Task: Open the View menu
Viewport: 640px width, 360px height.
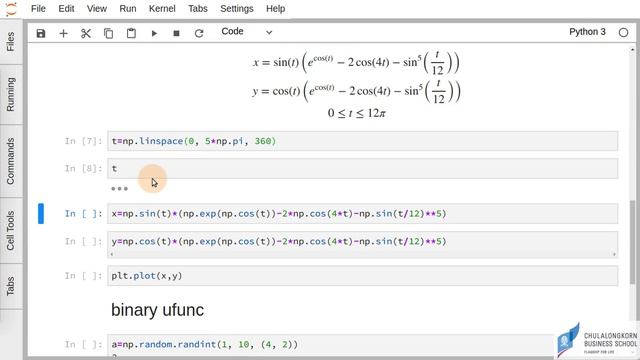Action: (x=97, y=9)
